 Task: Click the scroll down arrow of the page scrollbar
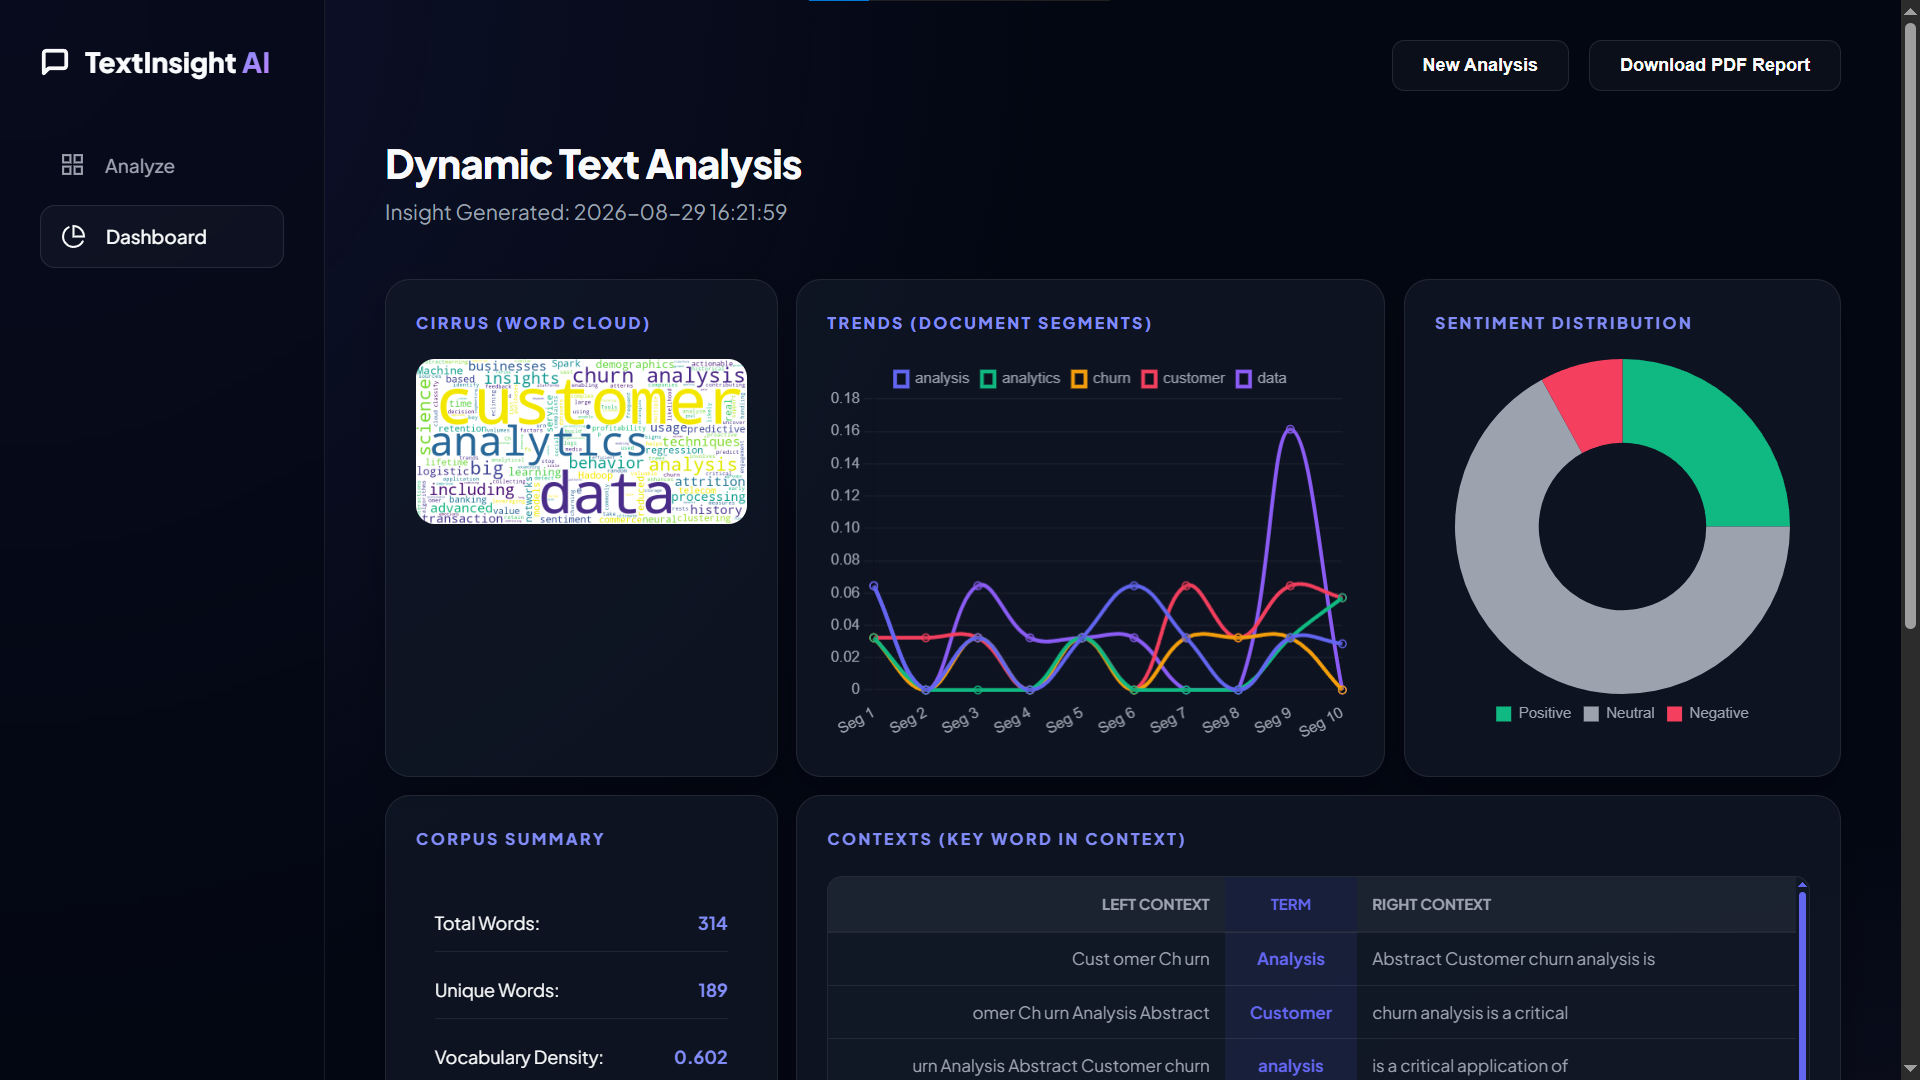click(x=1910, y=1069)
